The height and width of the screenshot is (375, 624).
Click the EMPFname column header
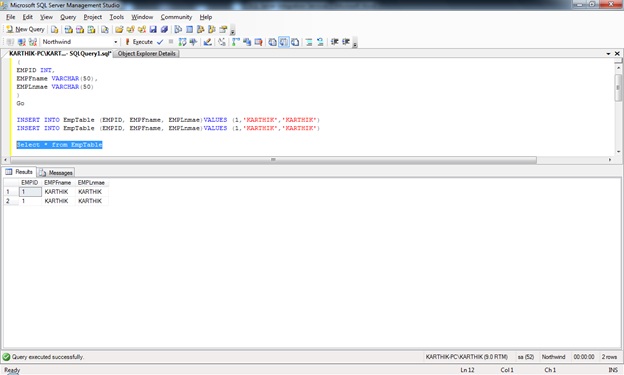pyautogui.click(x=58, y=183)
